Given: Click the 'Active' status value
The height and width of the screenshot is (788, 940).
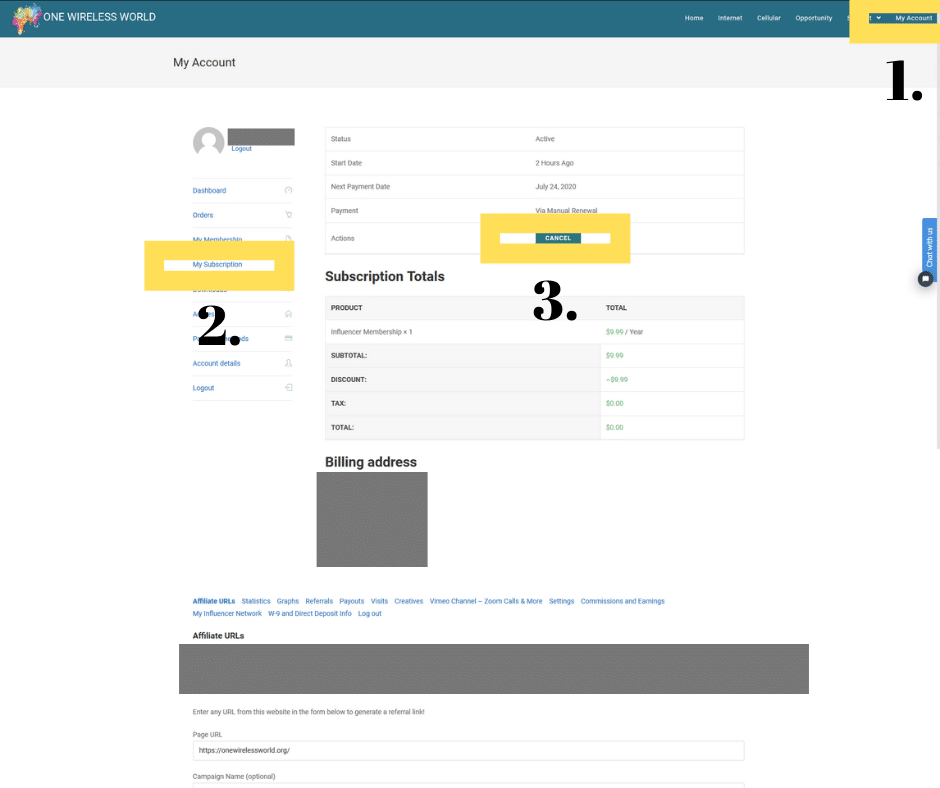Looking at the screenshot, I should pos(545,139).
